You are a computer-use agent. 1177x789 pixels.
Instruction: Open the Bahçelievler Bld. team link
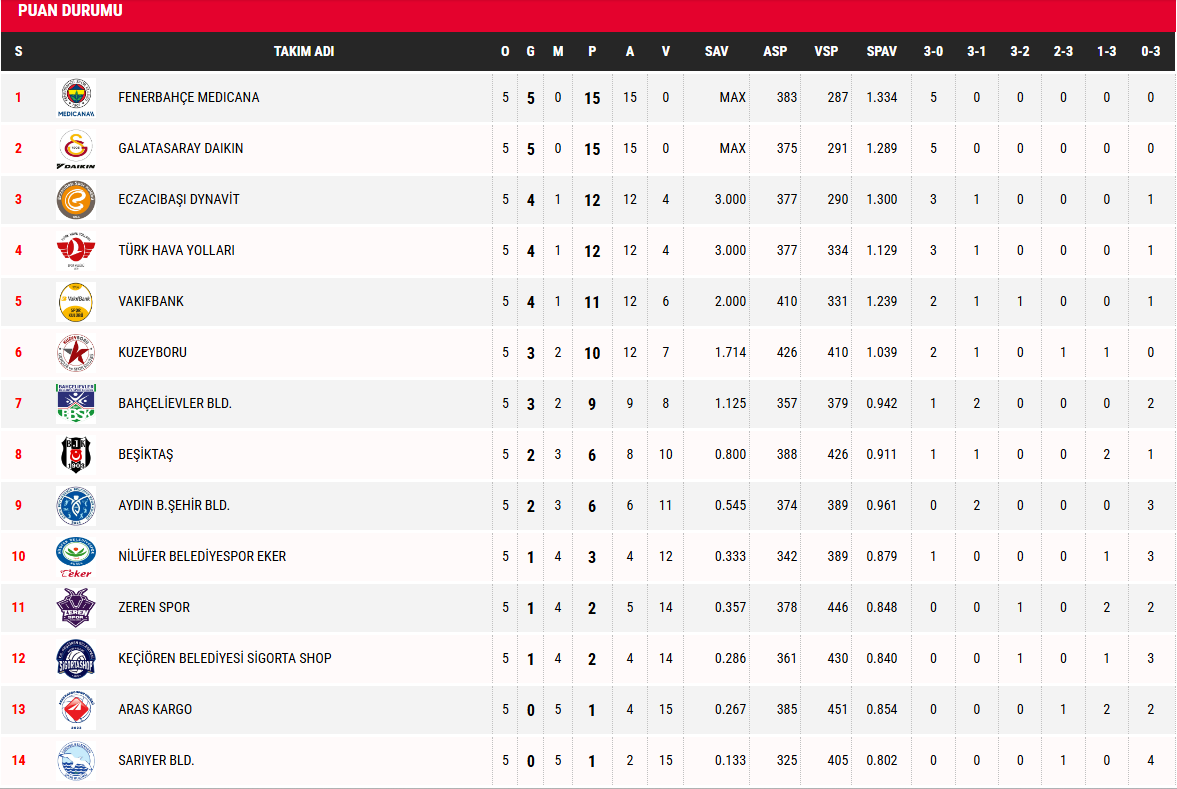tap(175, 404)
